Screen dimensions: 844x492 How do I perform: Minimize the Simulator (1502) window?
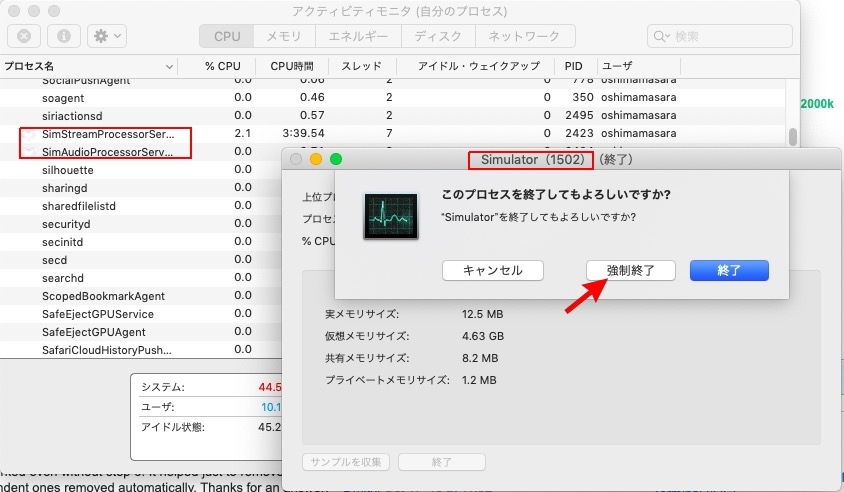(316, 159)
